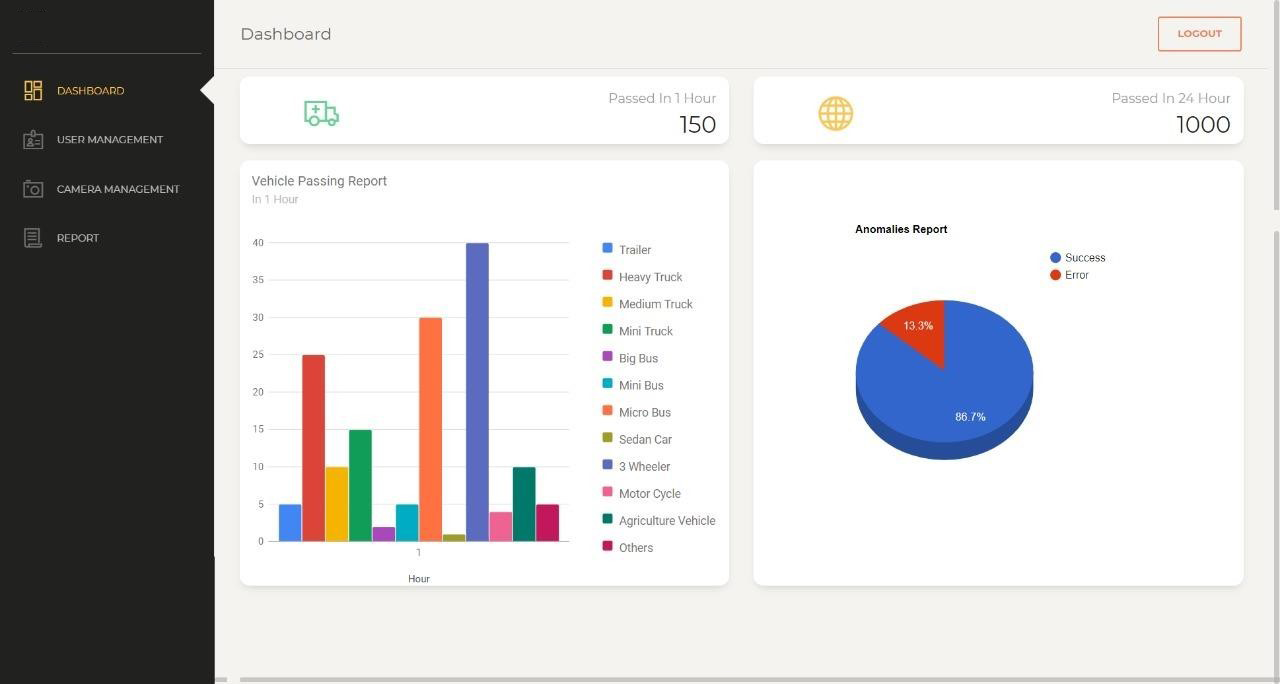Select Medium Truck yellow legend swatch
Viewport: 1280px width, 684px height.
click(x=607, y=302)
